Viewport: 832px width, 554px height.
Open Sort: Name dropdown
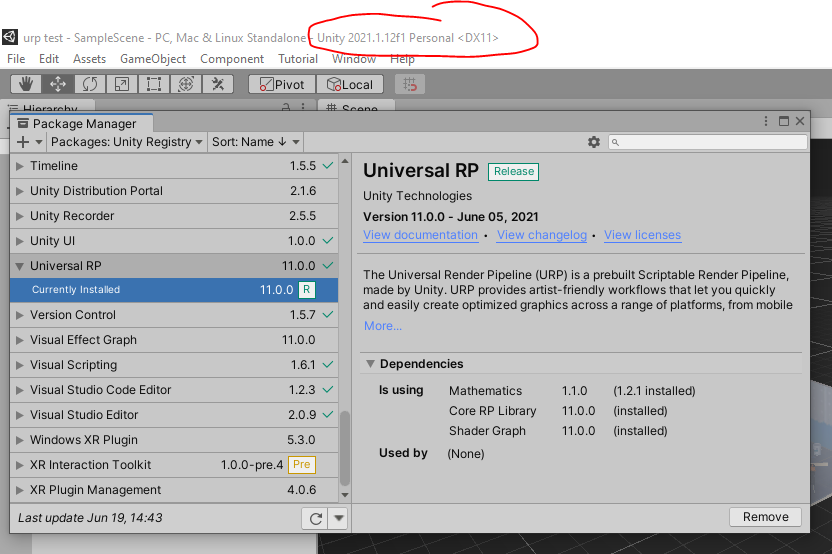256,142
